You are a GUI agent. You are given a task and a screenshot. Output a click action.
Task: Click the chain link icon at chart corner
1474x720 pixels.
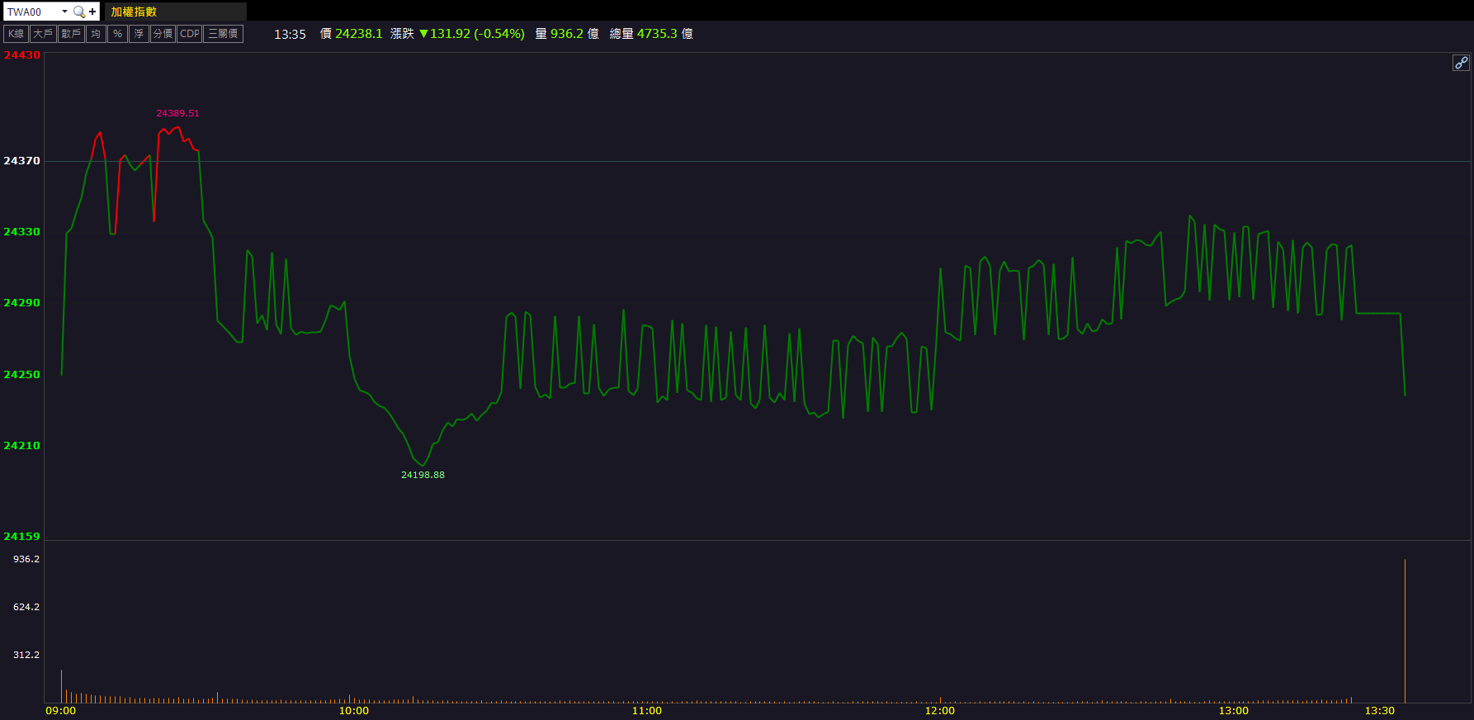pyautogui.click(x=1461, y=63)
